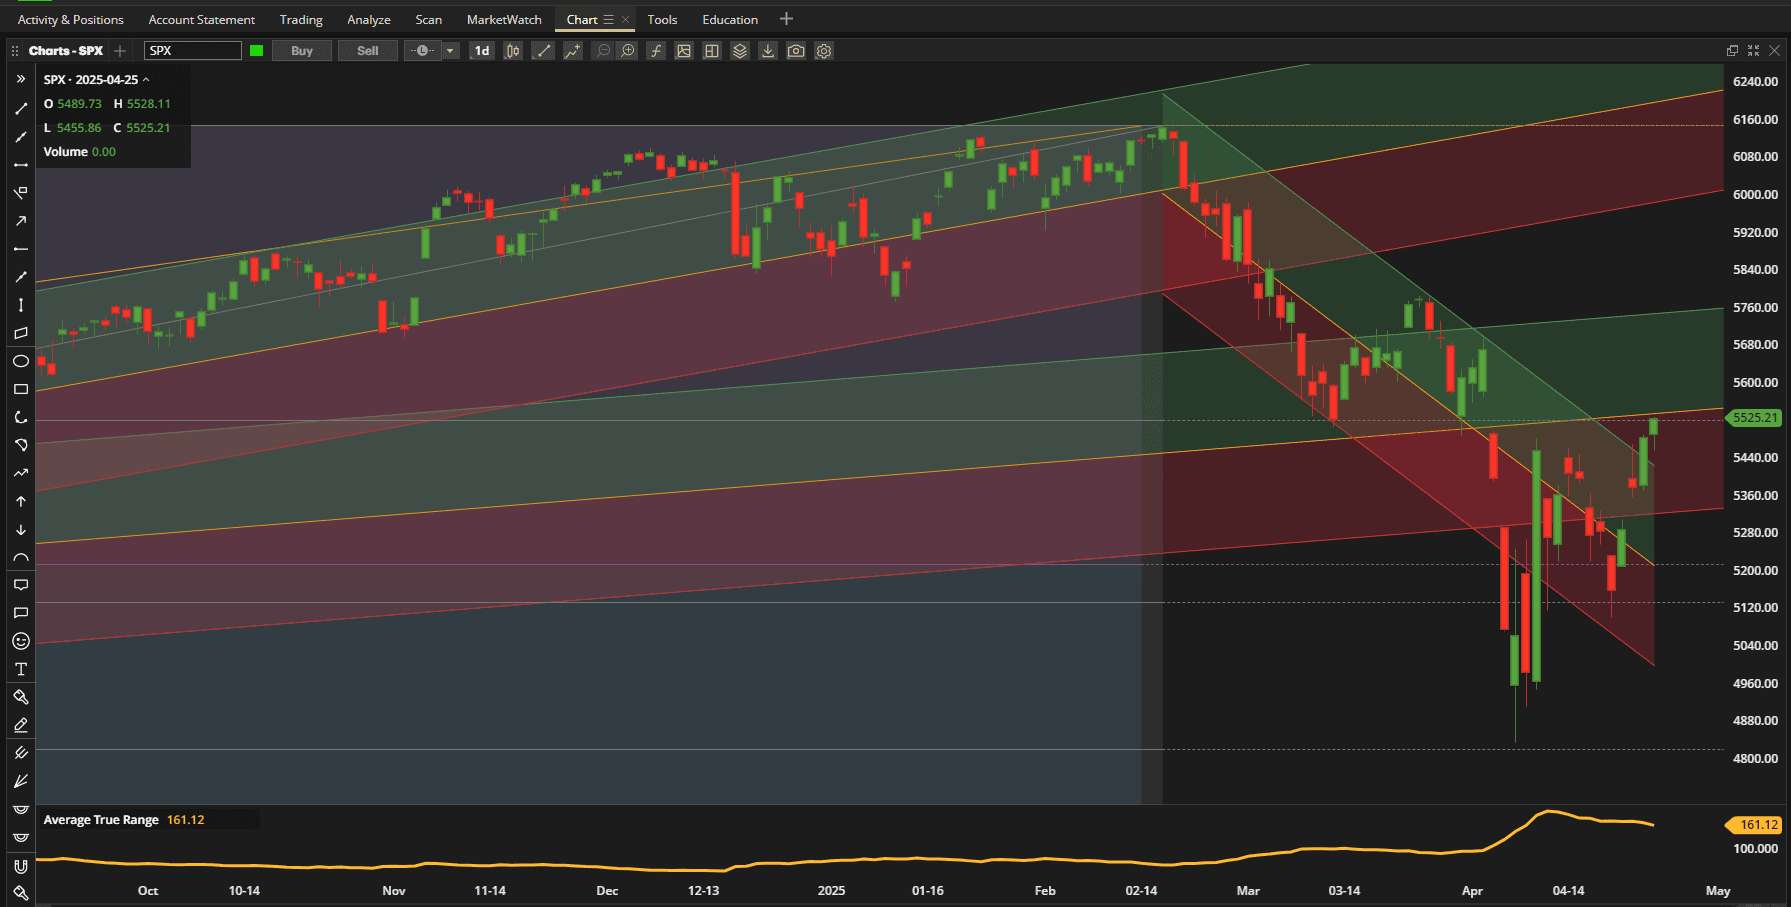Open the Tools tab
The image size is (1791, 907).
pos(662,20)
